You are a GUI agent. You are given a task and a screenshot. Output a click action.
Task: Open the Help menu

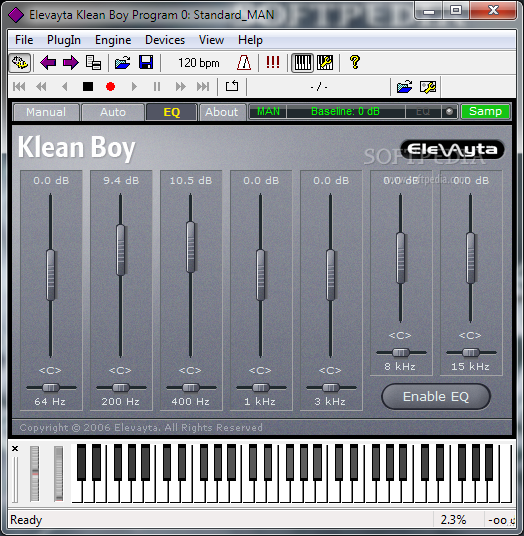(x=250, y=40)
